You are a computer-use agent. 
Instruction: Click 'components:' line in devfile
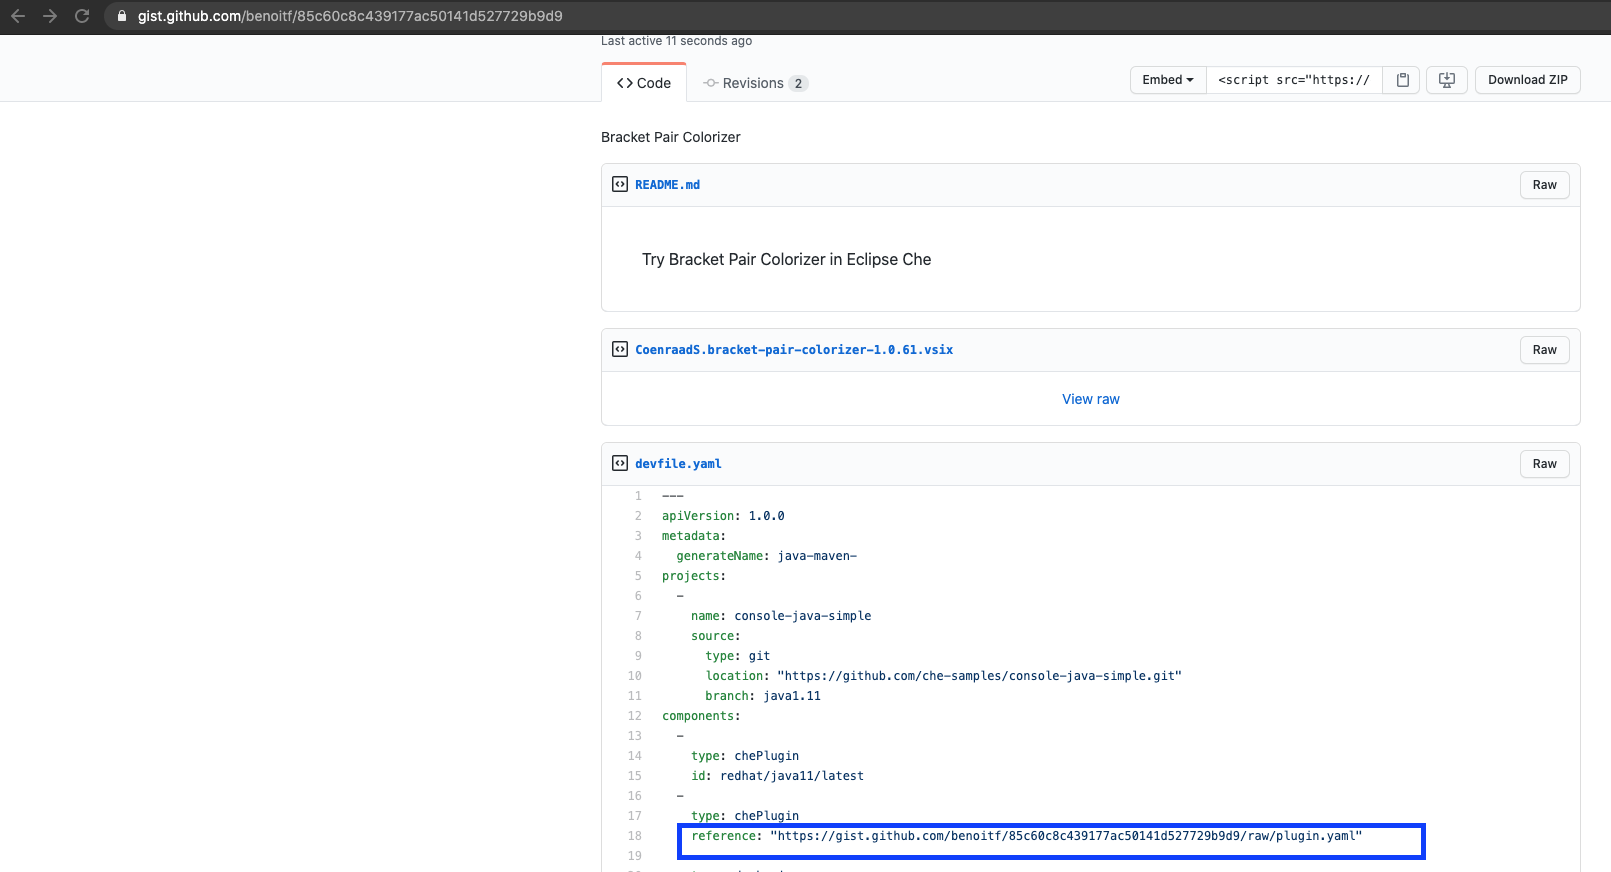701,716
